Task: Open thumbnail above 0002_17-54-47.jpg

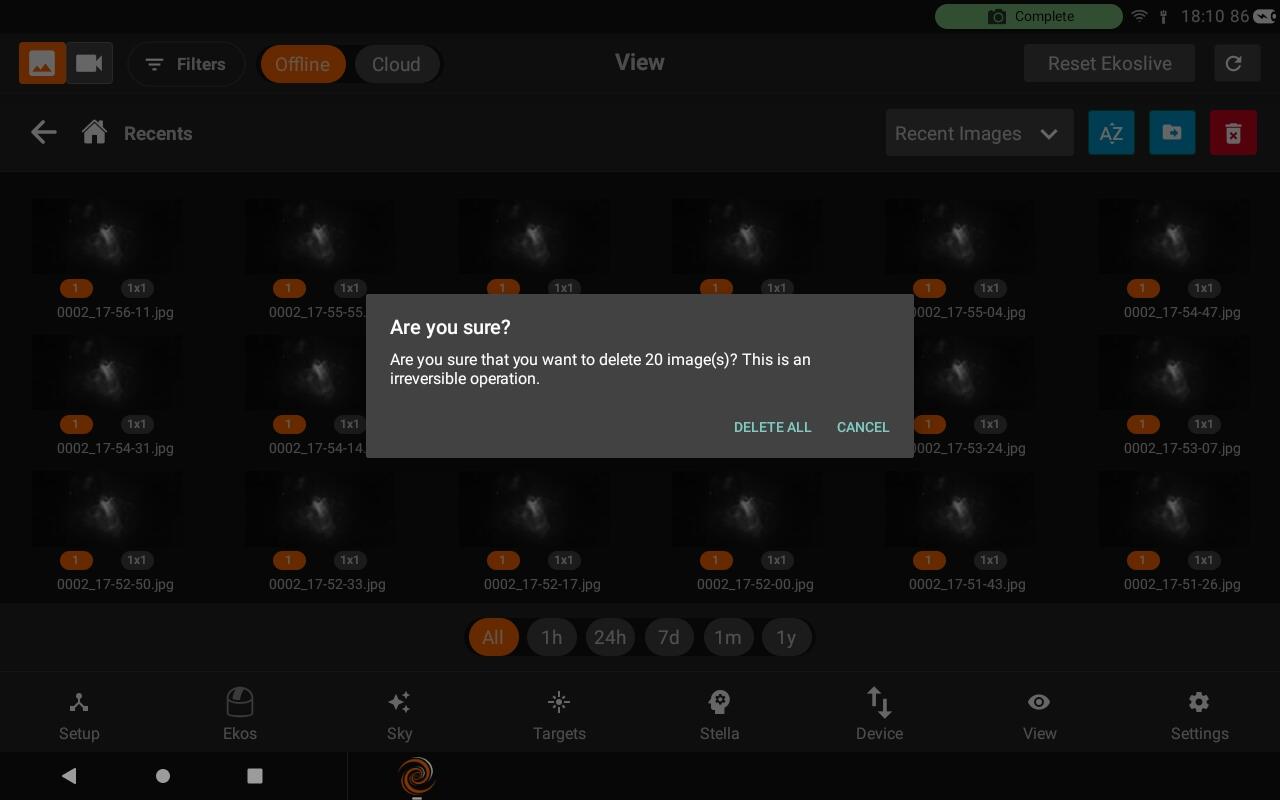Action: click(x=1173, y=236)
